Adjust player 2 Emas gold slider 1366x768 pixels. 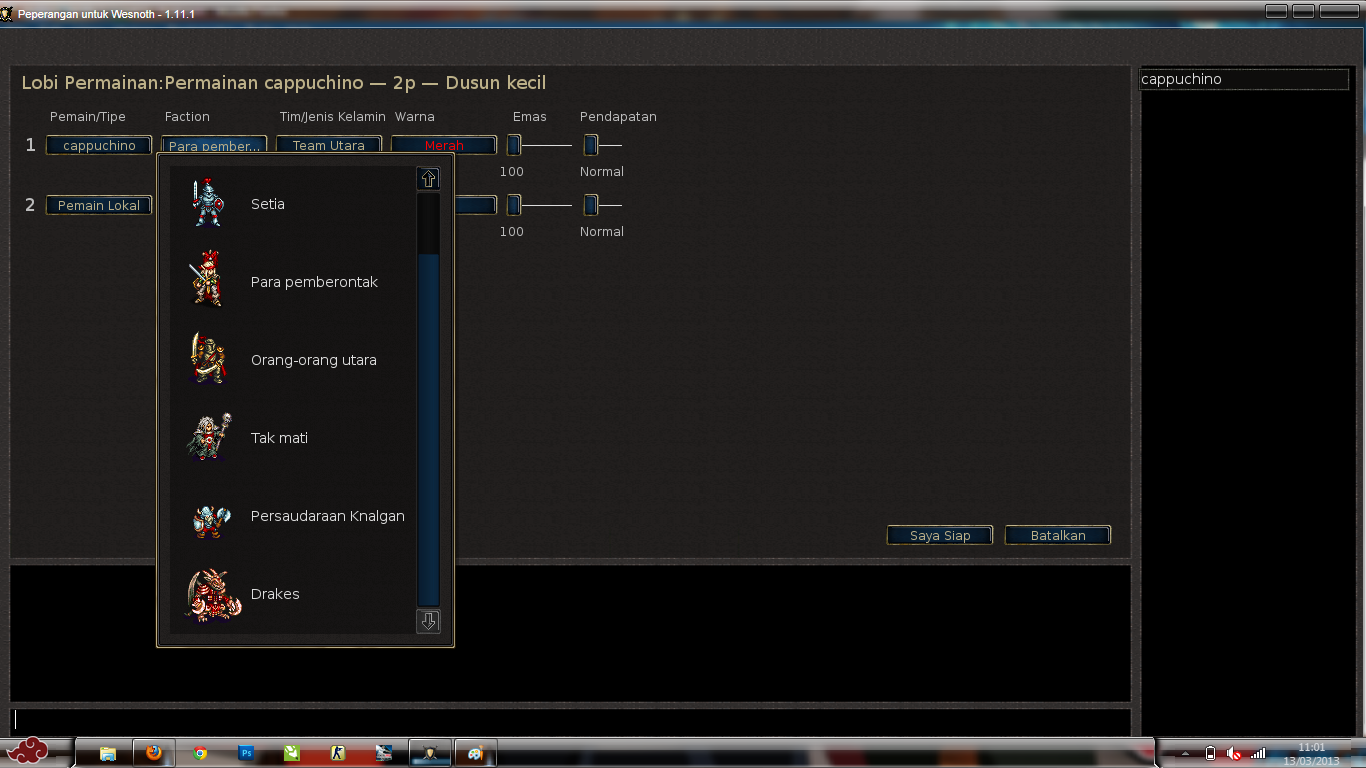pos(514,205)
